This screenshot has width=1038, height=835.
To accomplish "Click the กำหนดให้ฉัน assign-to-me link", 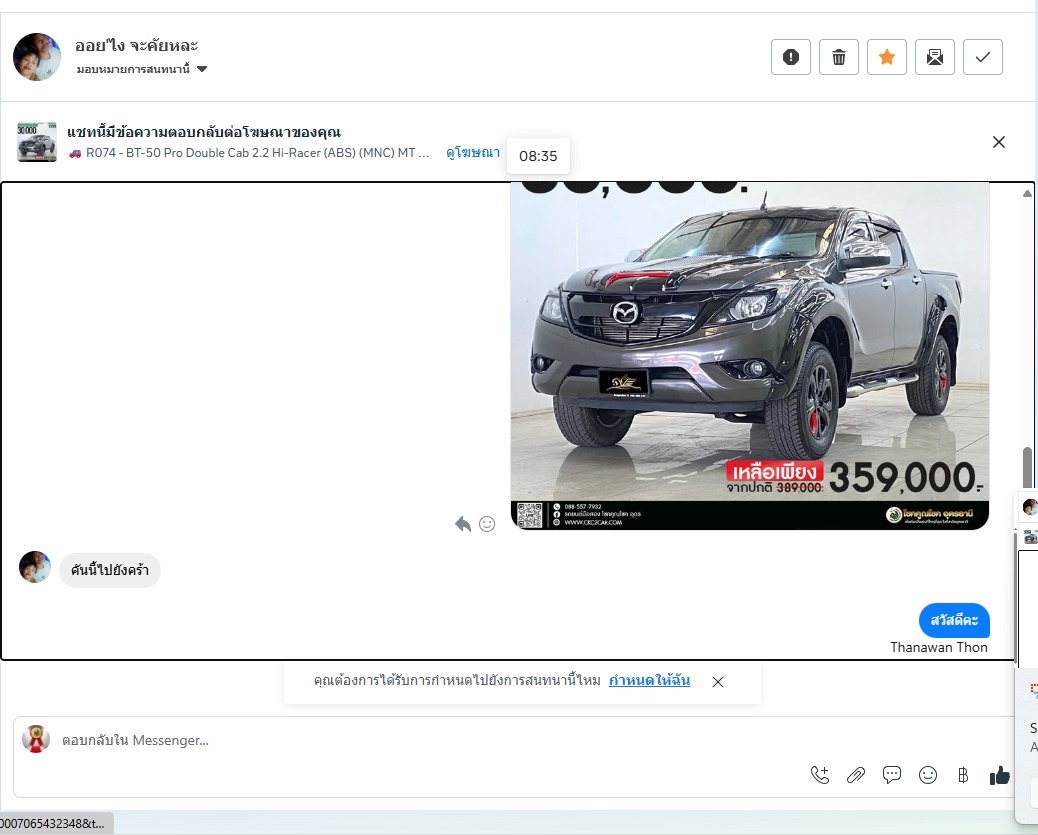I will (649, 681).
